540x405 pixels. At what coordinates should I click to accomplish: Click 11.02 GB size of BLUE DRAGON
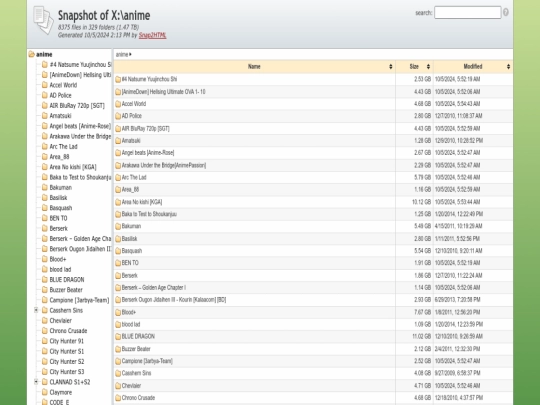pyautogui.click(x=421, y=336)
